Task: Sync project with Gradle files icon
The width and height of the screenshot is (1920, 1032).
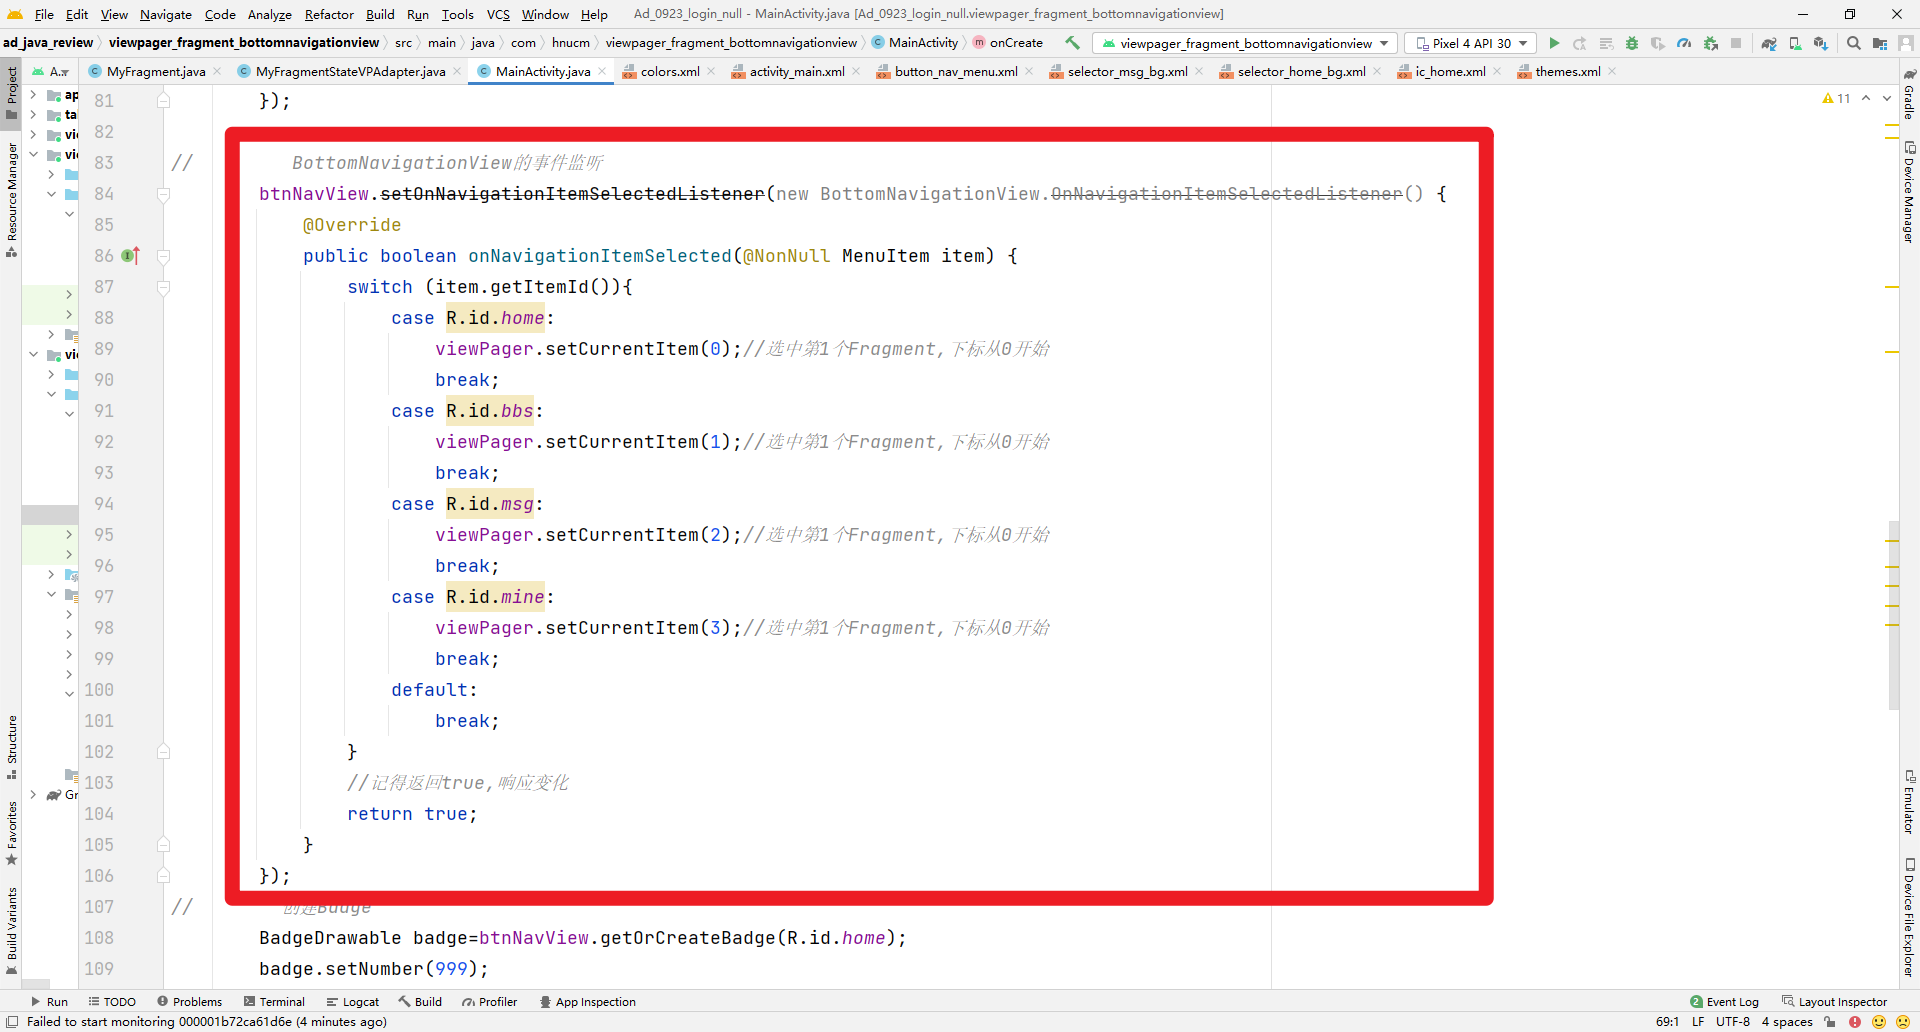Action: pos(1769,43)
